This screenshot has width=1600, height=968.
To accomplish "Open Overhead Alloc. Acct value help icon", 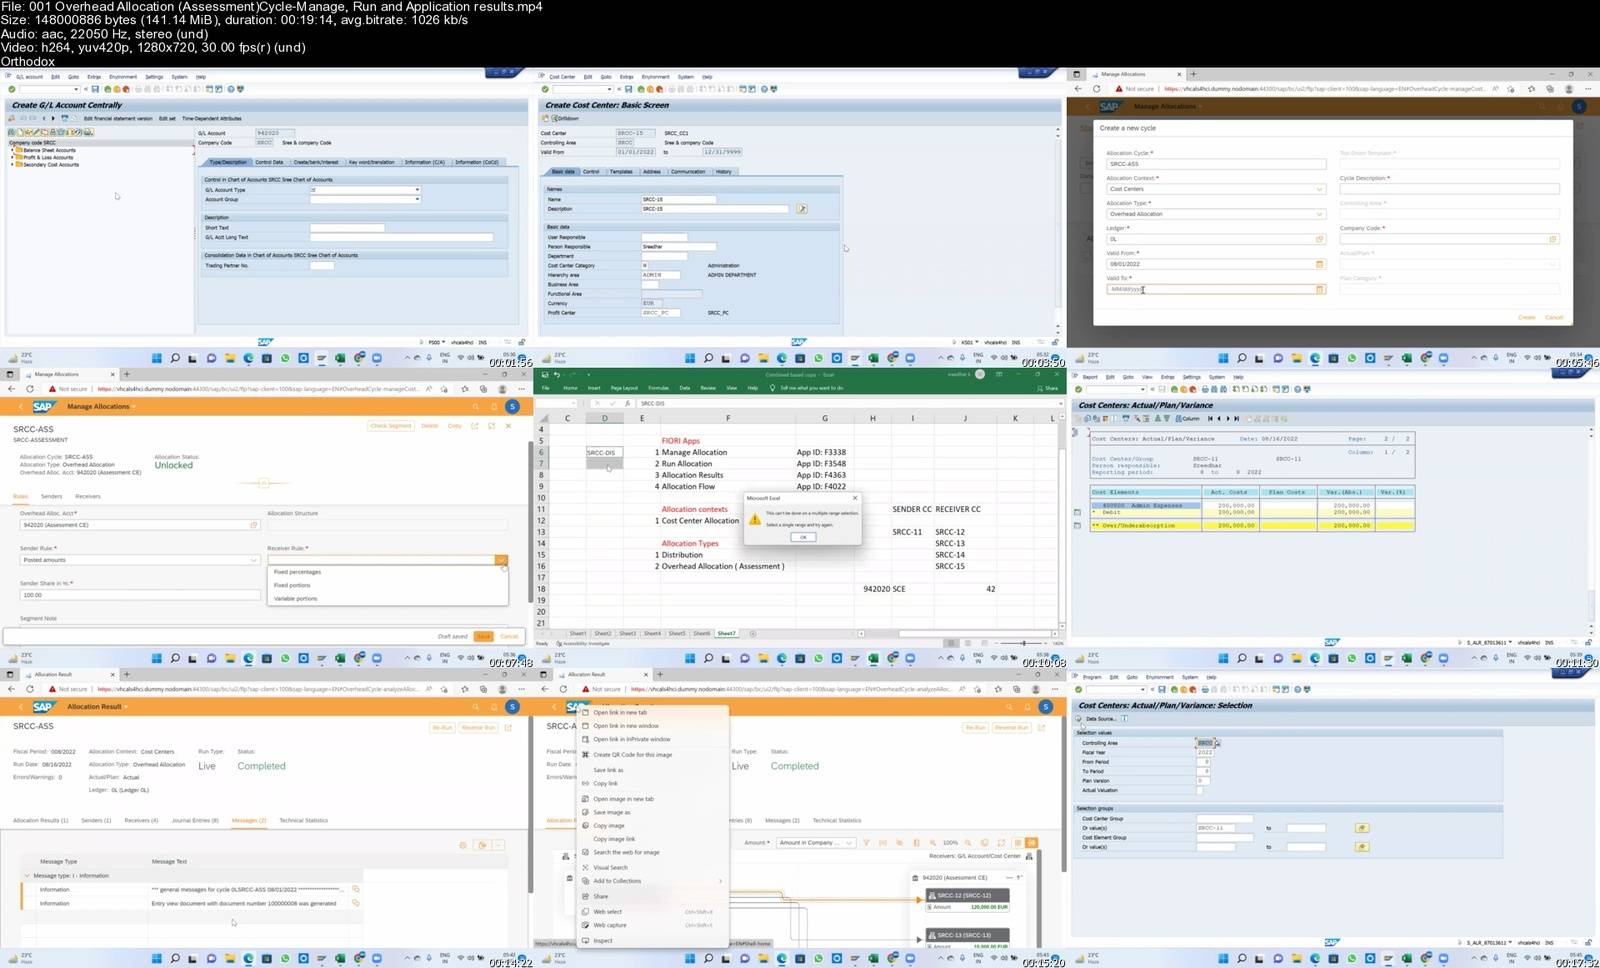I will click(254, 525).
